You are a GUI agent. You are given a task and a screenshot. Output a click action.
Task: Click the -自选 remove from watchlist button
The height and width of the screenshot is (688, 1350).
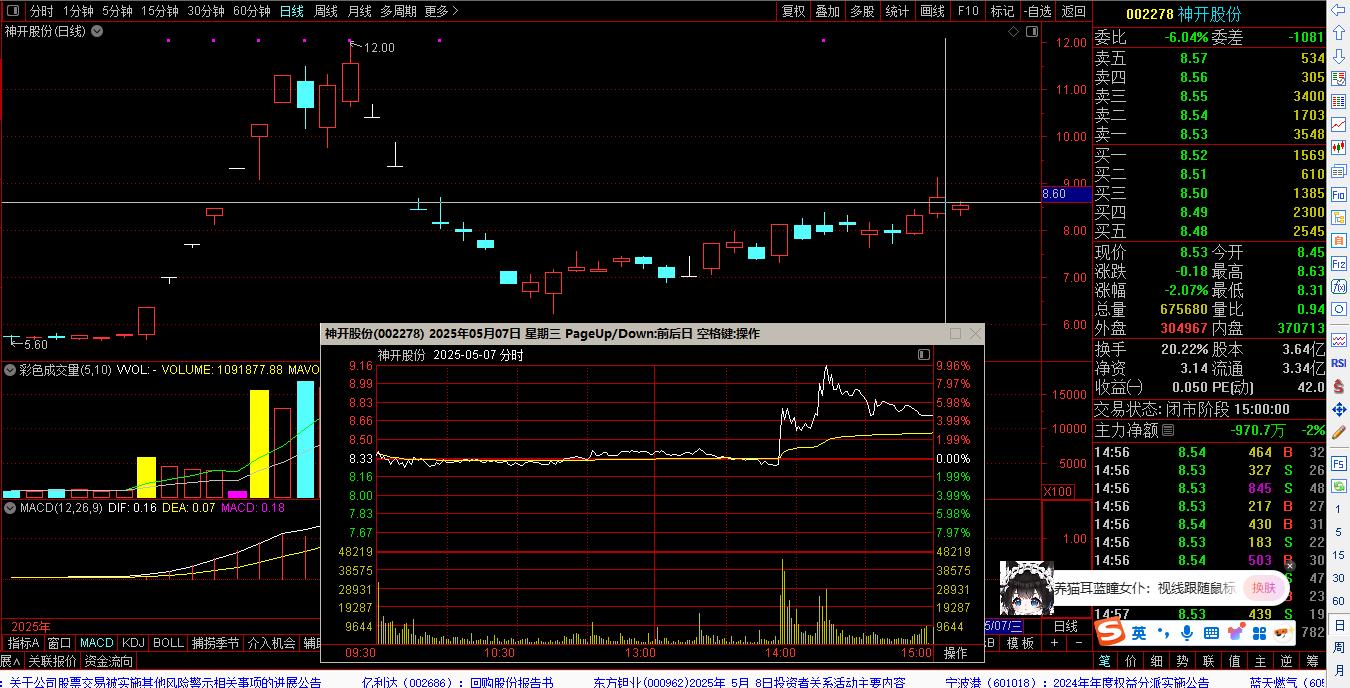click(1037, 11)
